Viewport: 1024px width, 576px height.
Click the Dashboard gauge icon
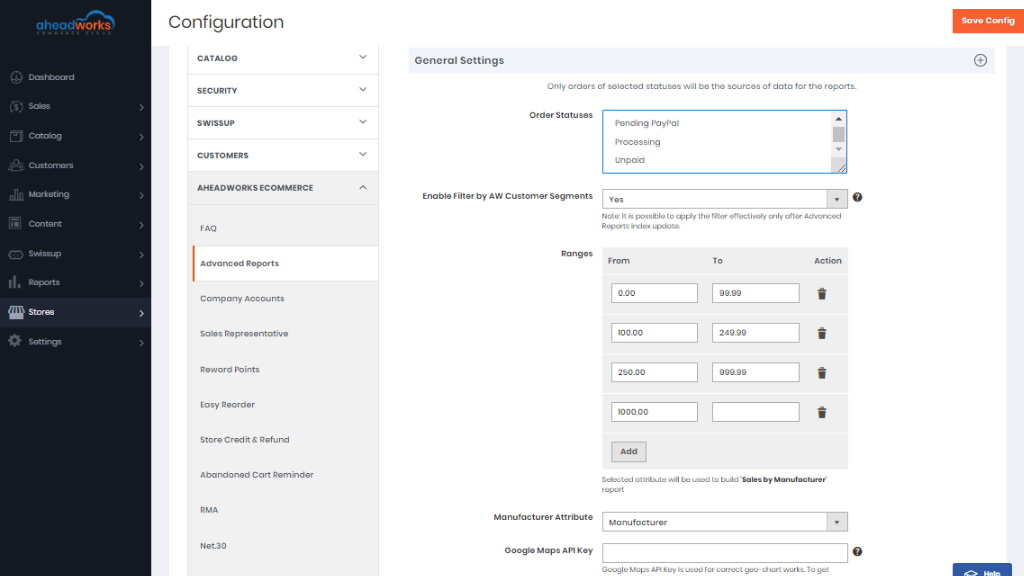pos(16,77)
